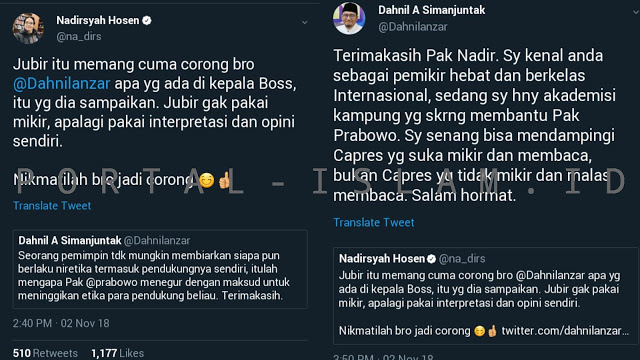
Task: Click Translate Tweet under Nadirsyah's tweet
Action: [x=52, y=206]
